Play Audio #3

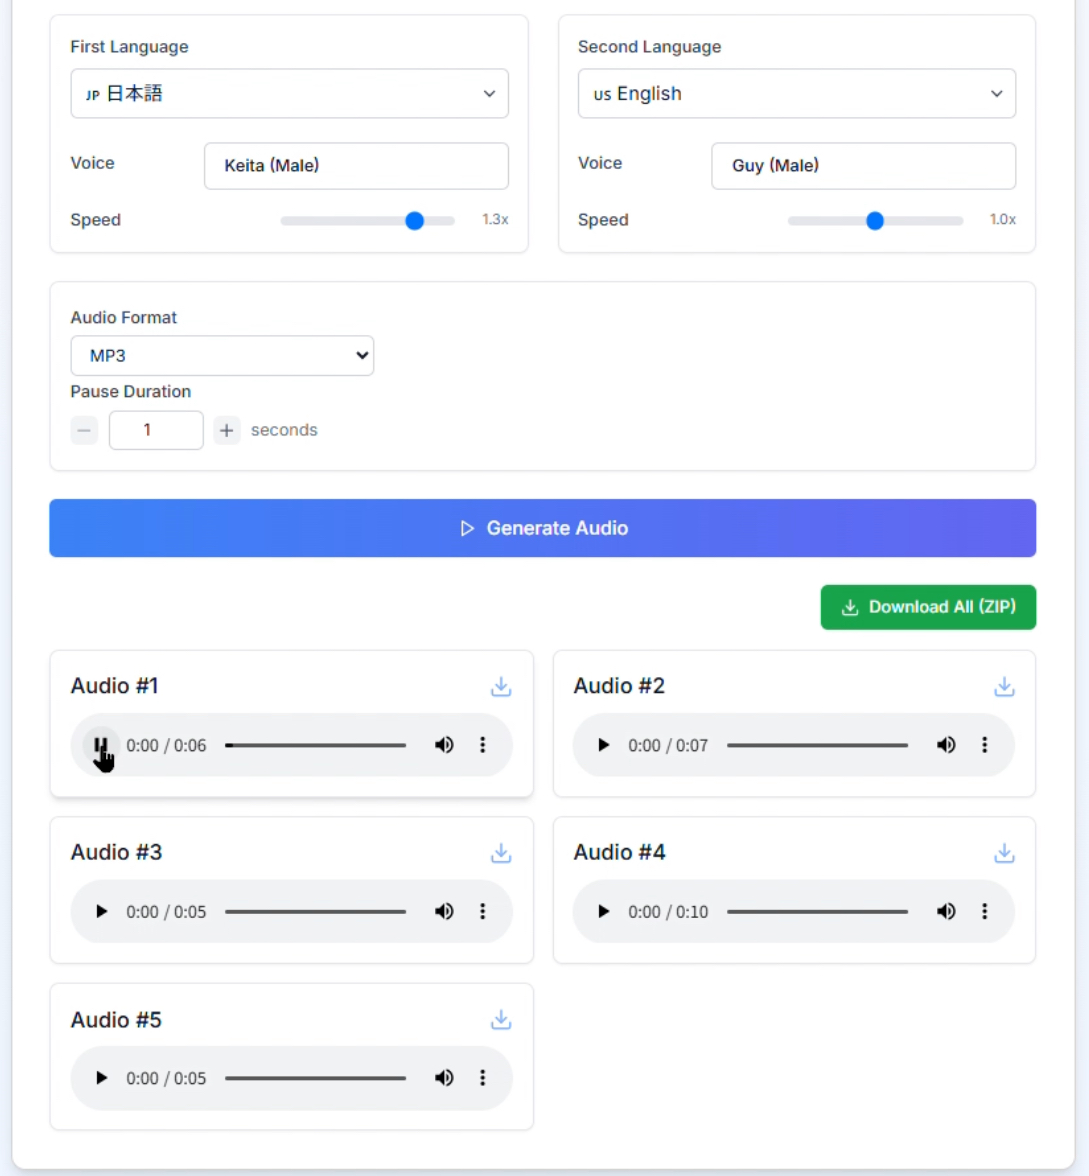101,911
